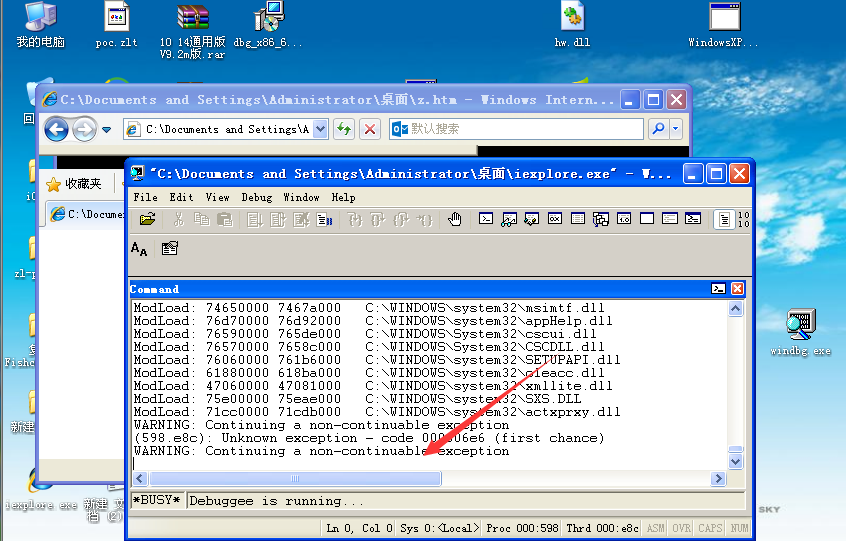Open the Window menu in WinDbg
The image size is (846, 541).
pos(302,197)
